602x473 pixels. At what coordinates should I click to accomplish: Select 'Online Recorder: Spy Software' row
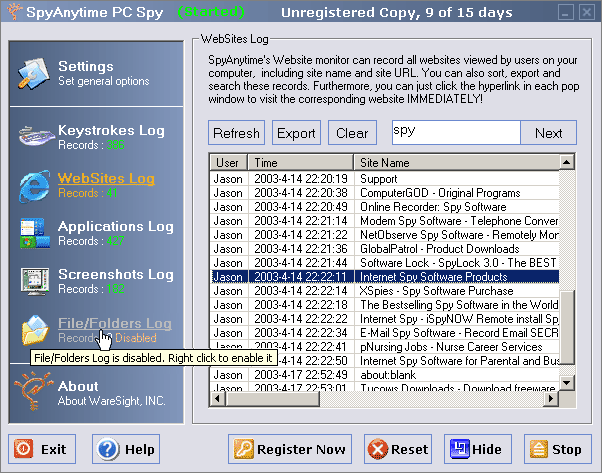pyautogui.click(x=384, y=207)
